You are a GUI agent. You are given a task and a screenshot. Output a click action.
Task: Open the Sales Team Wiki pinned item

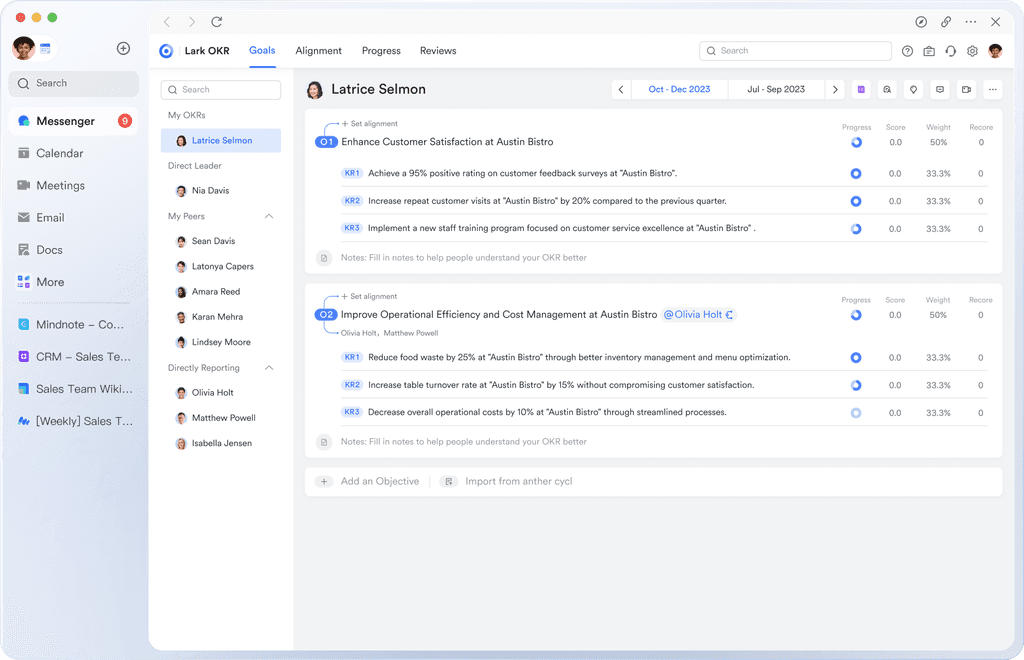(73, 389)
